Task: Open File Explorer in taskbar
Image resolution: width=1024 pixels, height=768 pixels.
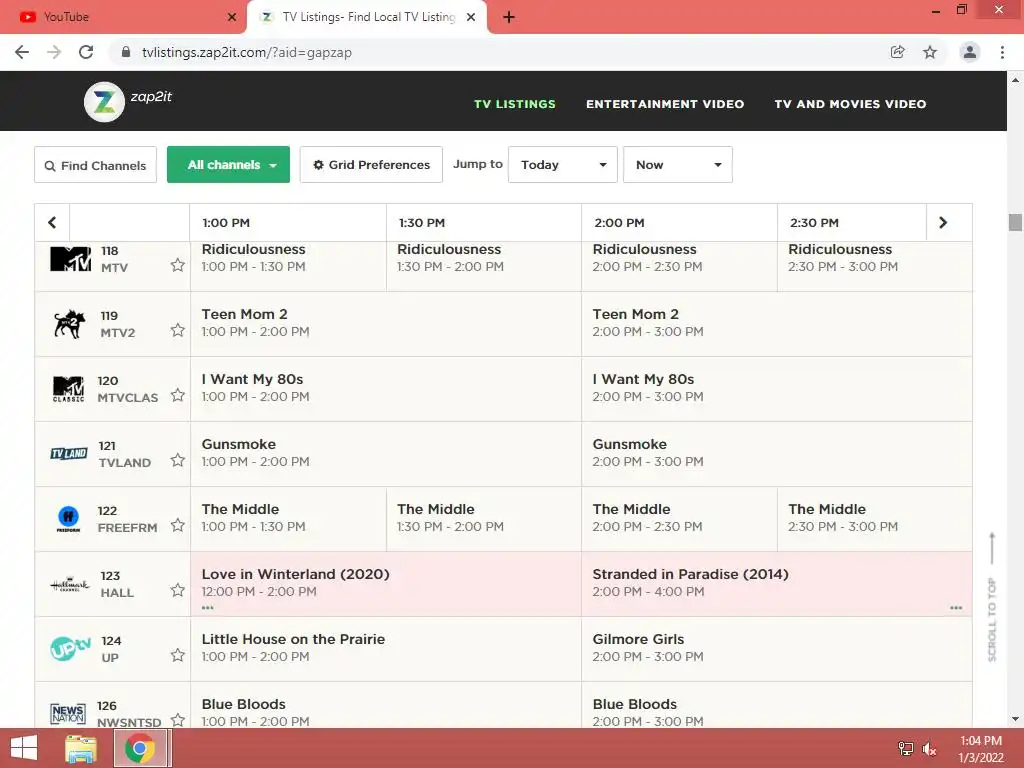Action: 81,748
